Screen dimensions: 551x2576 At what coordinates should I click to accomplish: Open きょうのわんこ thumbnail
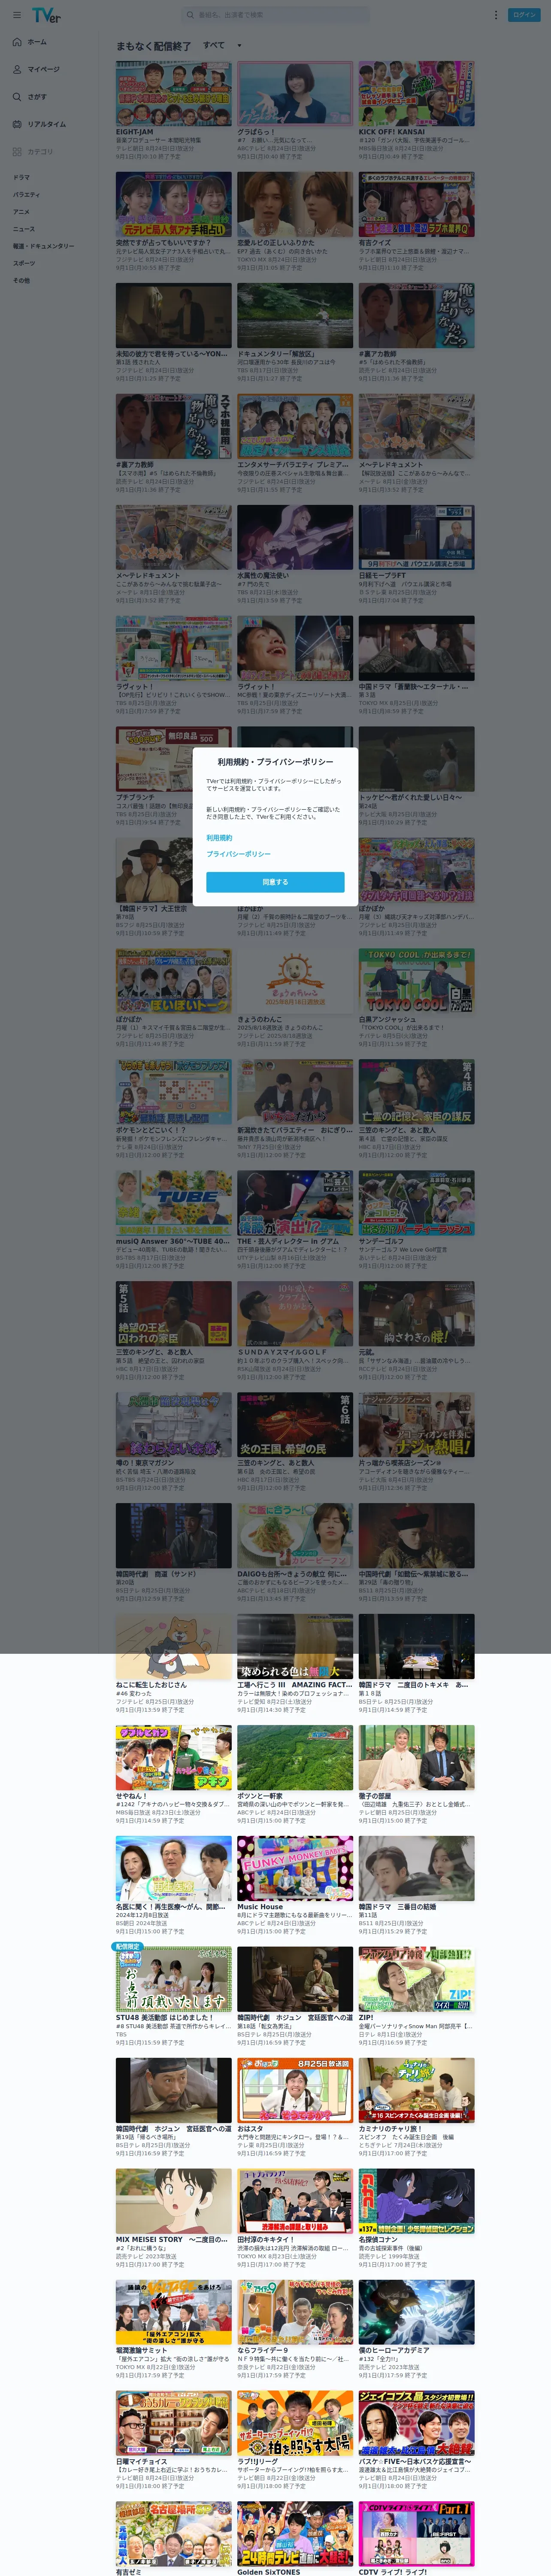point(295,981)
